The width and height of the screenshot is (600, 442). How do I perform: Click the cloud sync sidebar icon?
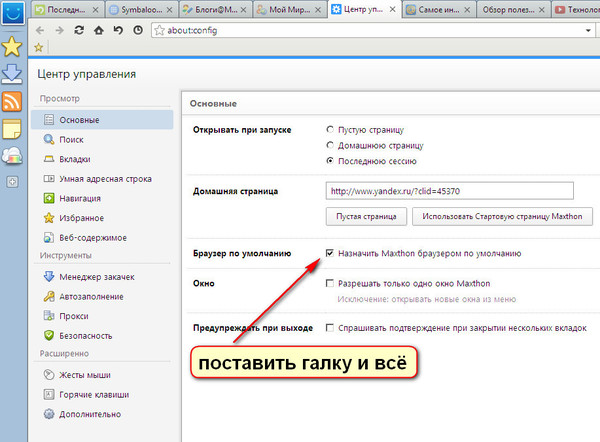click(13, 155)
